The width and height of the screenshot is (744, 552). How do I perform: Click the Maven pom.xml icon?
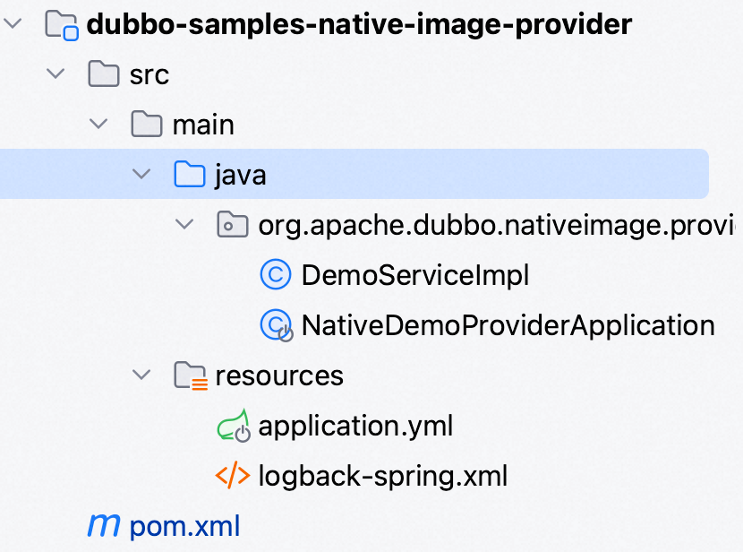(x=103, y=526)
